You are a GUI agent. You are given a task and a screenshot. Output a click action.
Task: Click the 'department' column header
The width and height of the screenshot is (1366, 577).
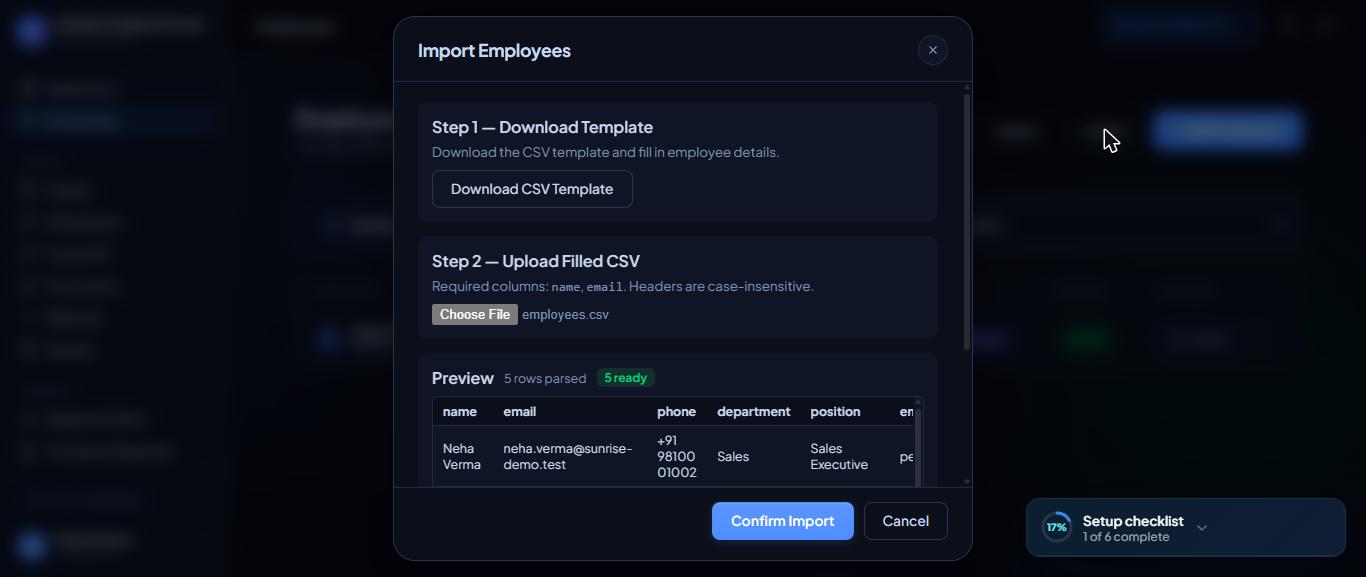point(754,412)
